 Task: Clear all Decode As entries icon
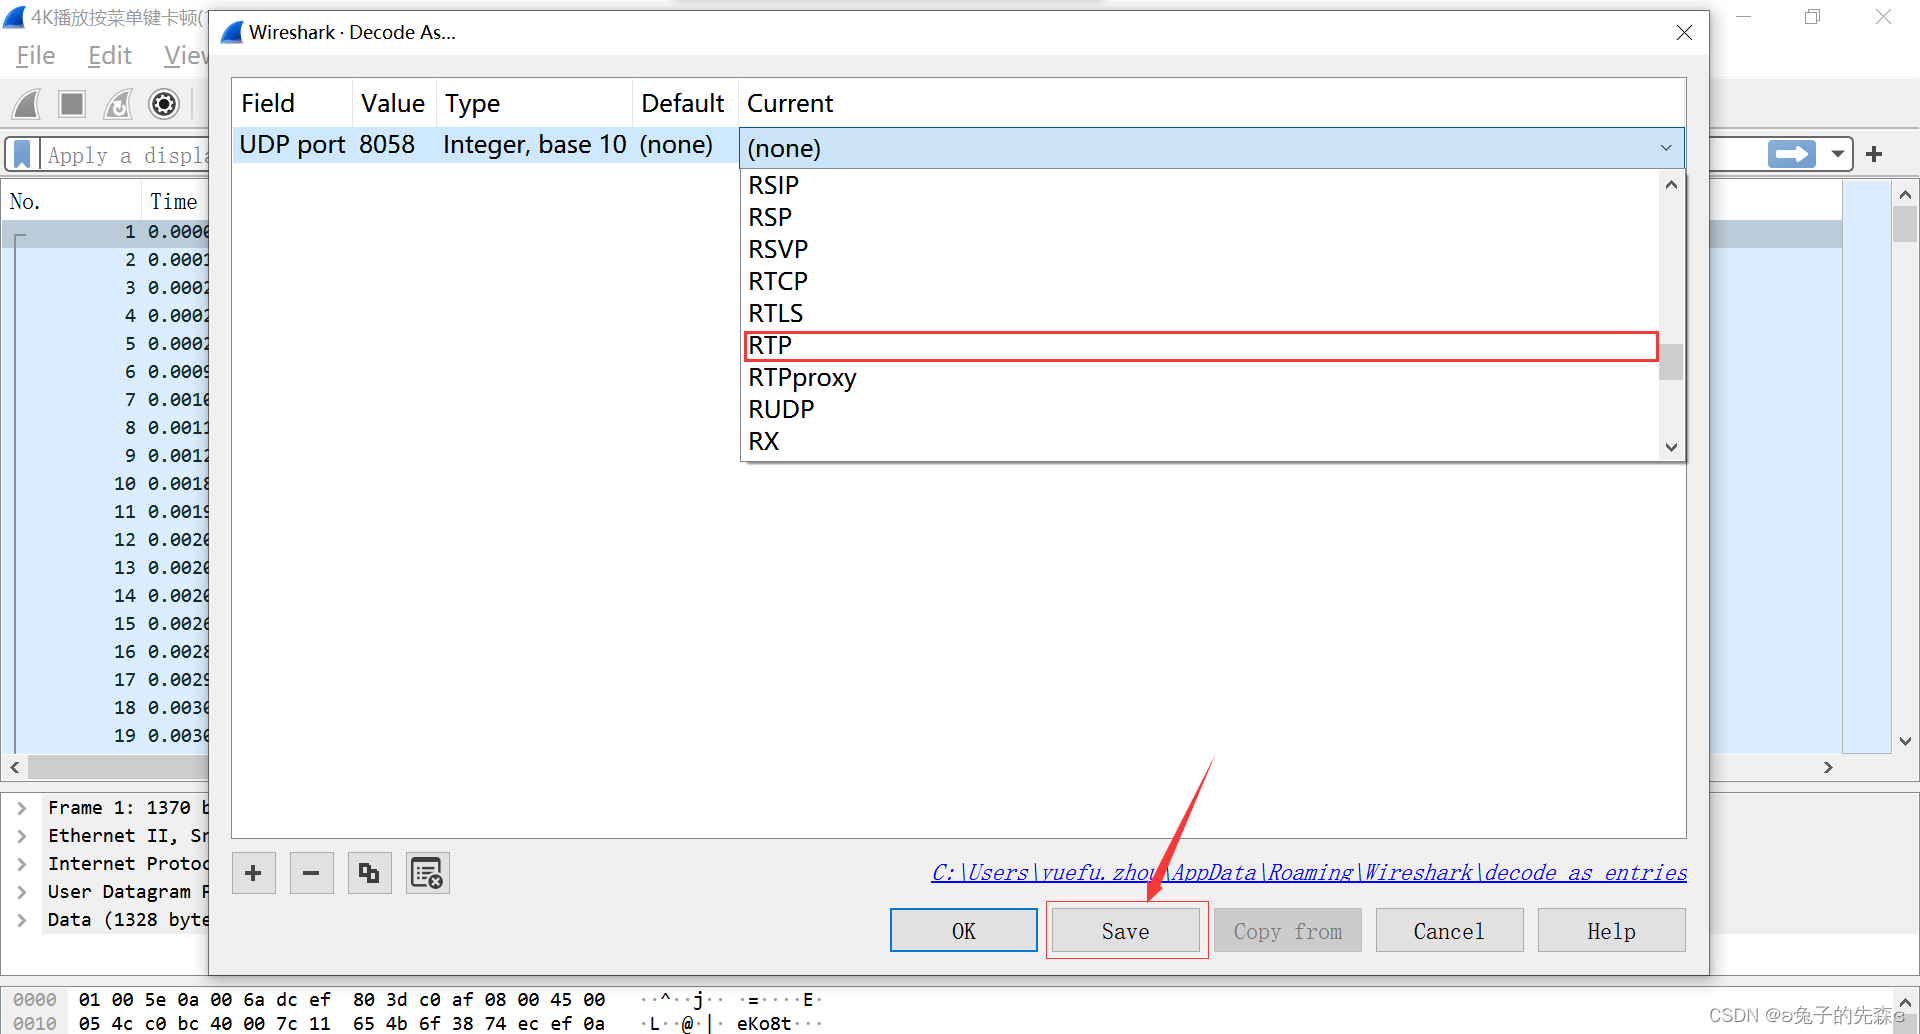[428, 874]
